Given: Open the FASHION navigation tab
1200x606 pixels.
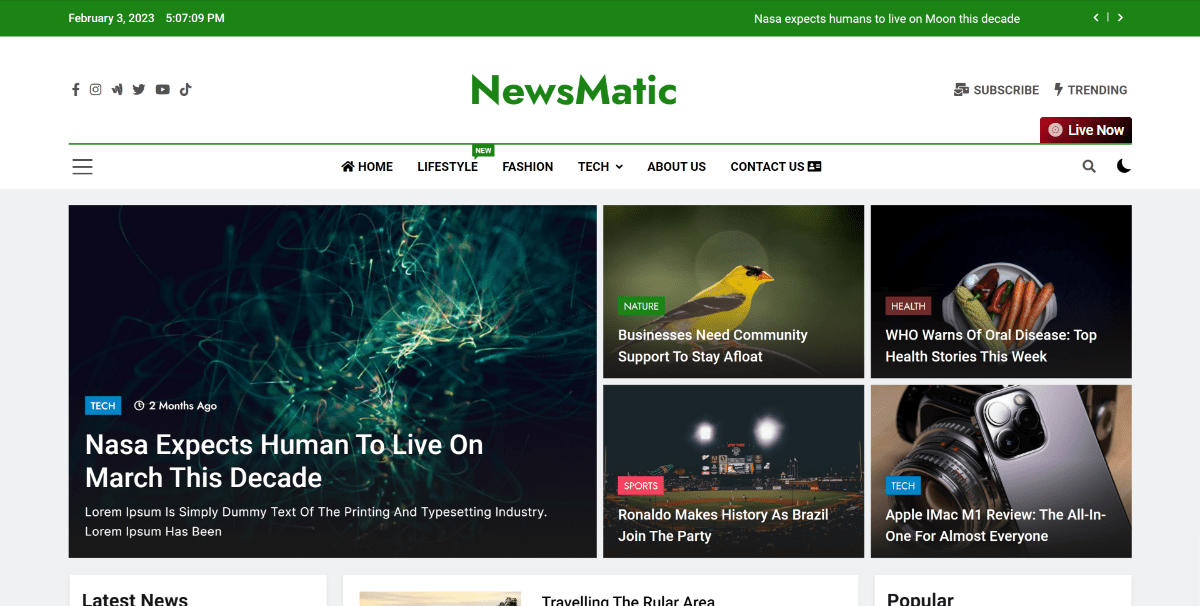Looking at the screenshot, I should coord(527,166).
